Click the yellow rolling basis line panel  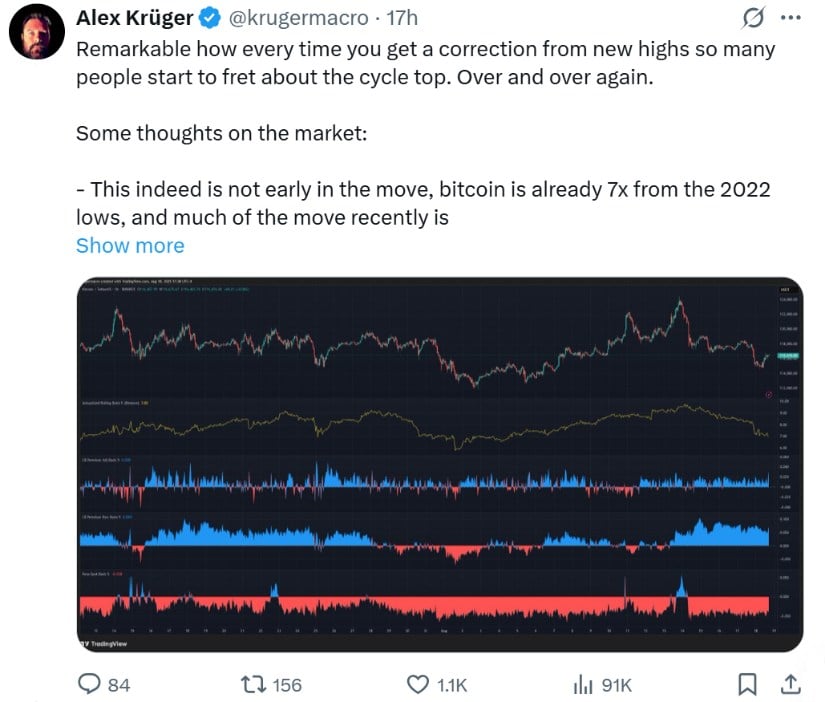[x=426, y=426]
